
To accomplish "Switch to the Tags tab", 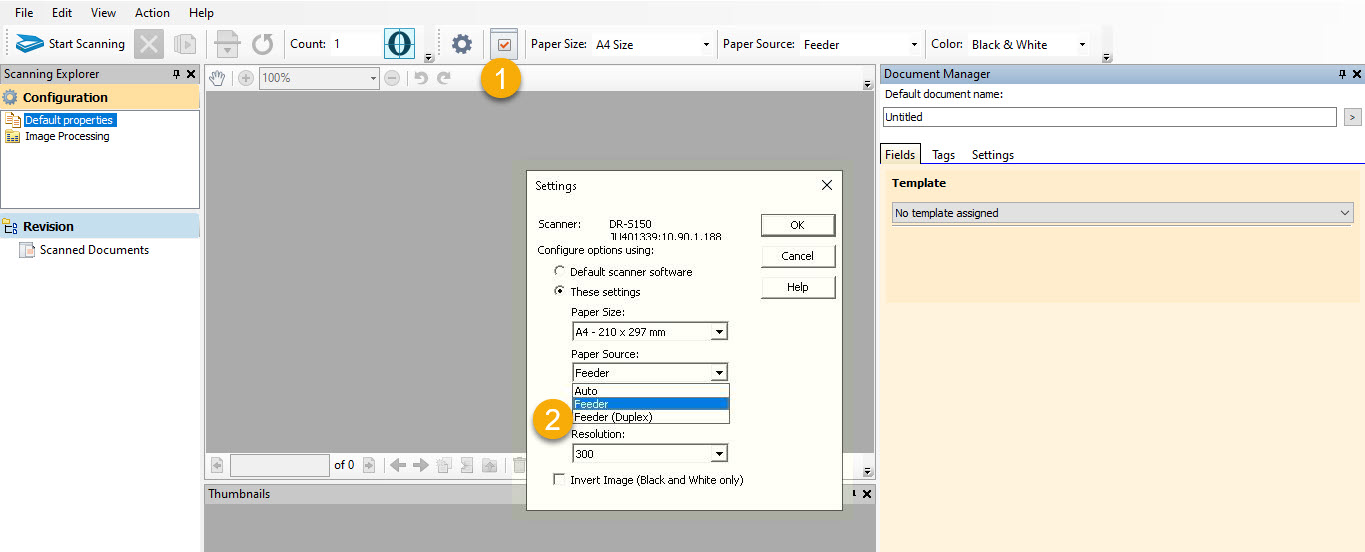I will pyautogui.click(x=943, y=155).
